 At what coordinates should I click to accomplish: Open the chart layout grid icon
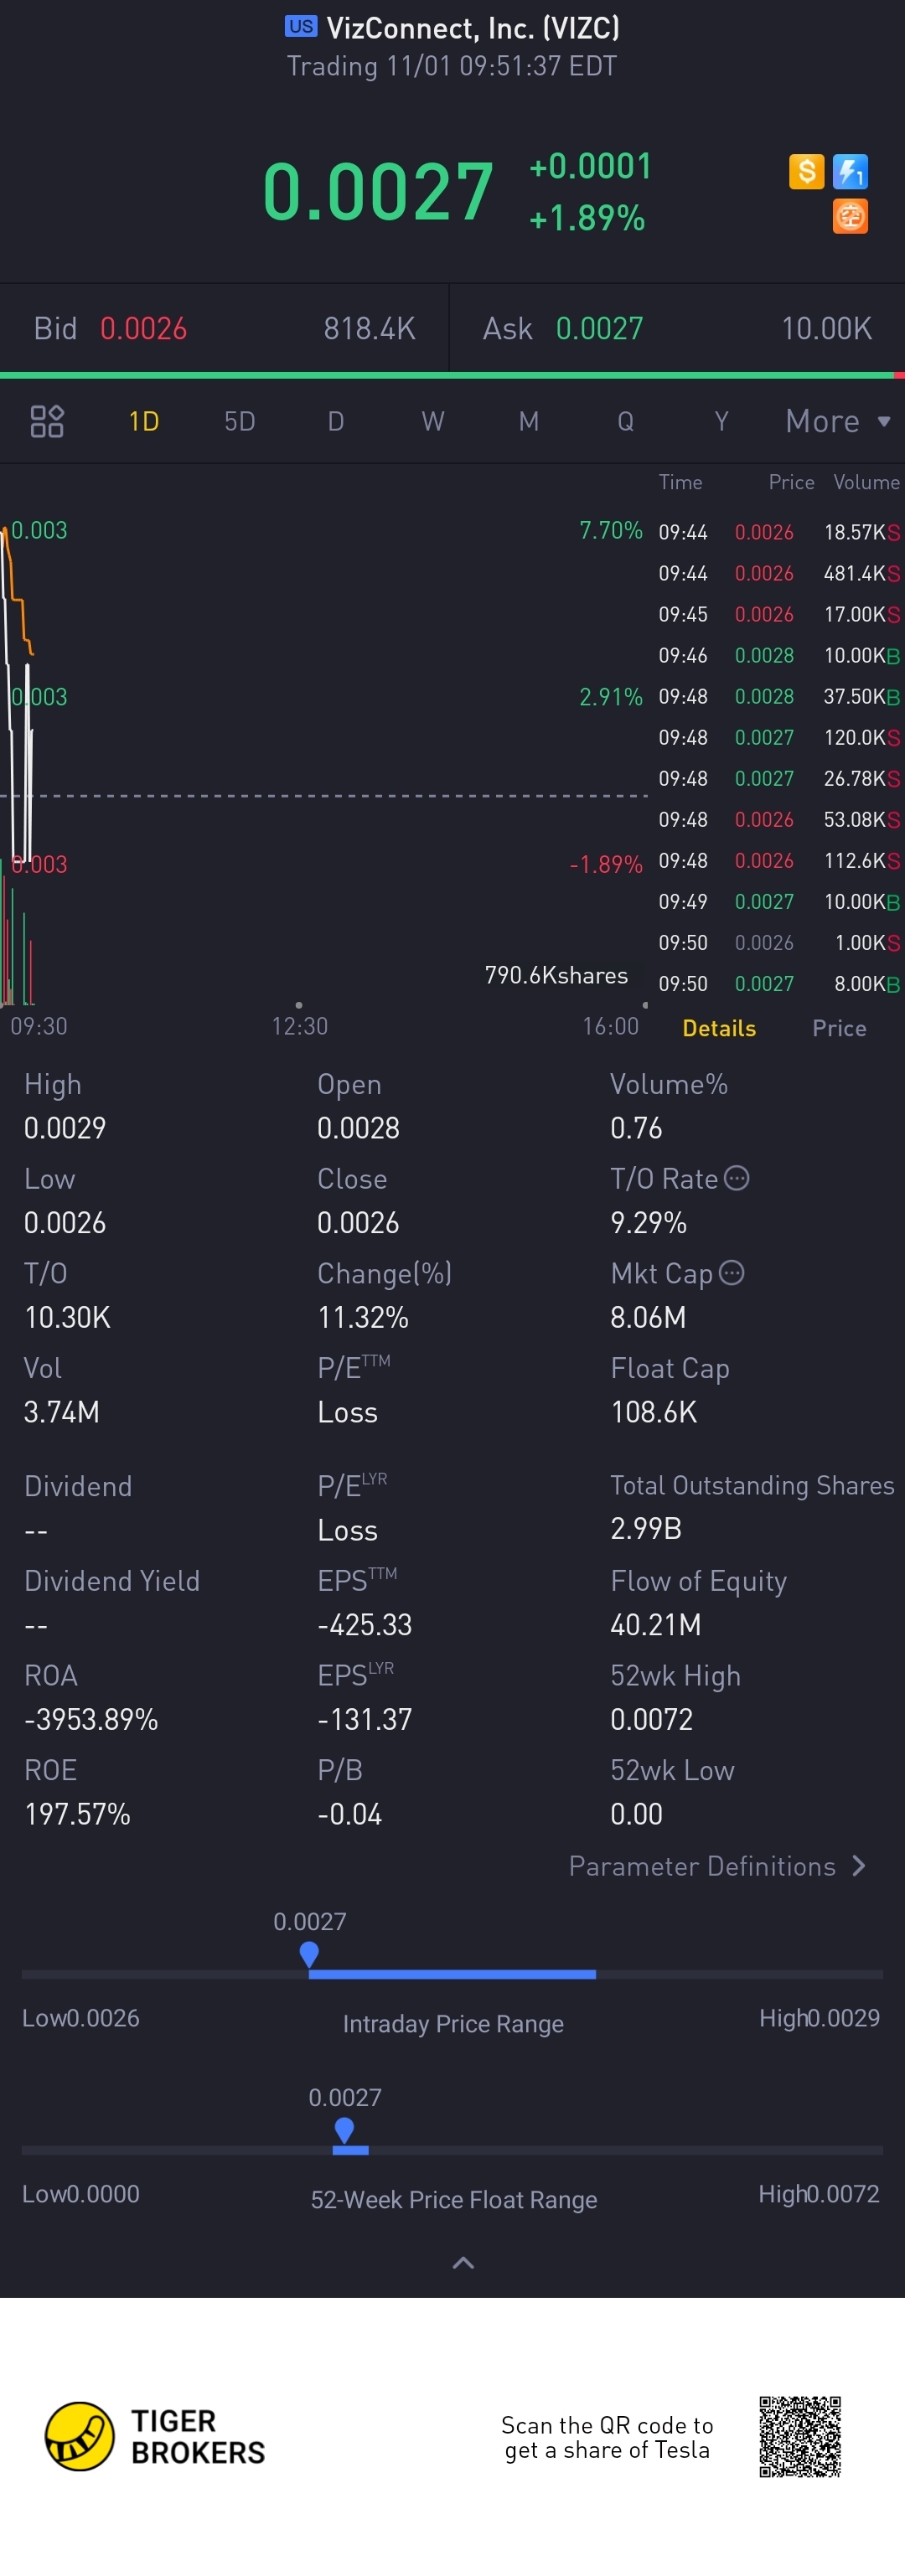point(47,421)
